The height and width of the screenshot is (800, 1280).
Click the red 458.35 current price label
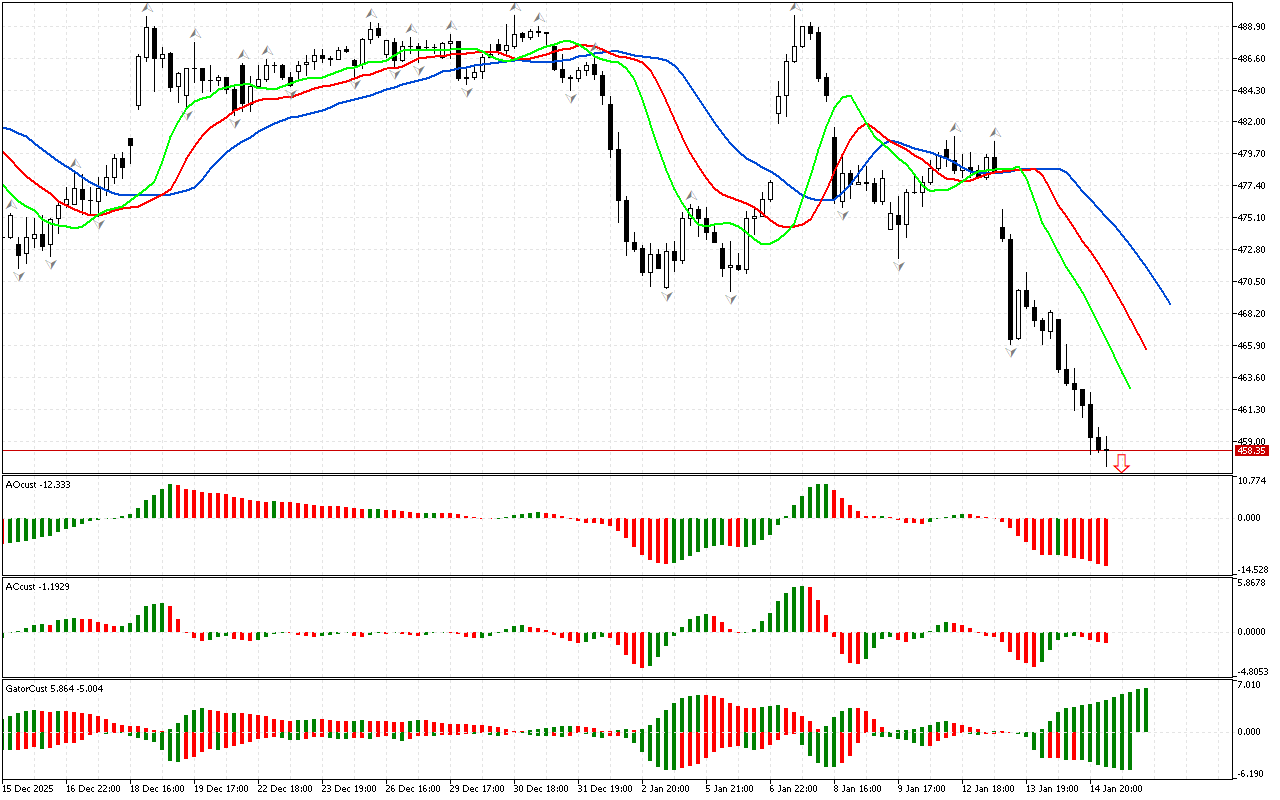1251,451
